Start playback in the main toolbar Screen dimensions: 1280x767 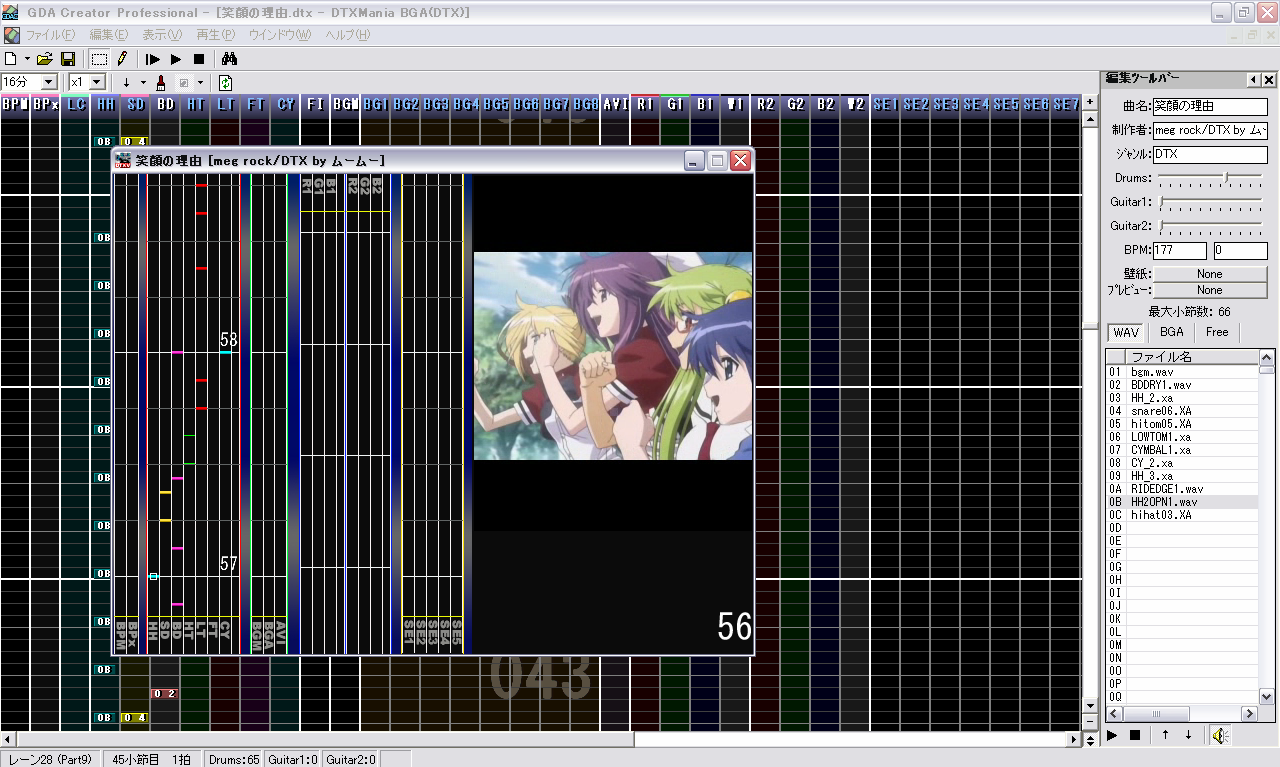(176, 60)
